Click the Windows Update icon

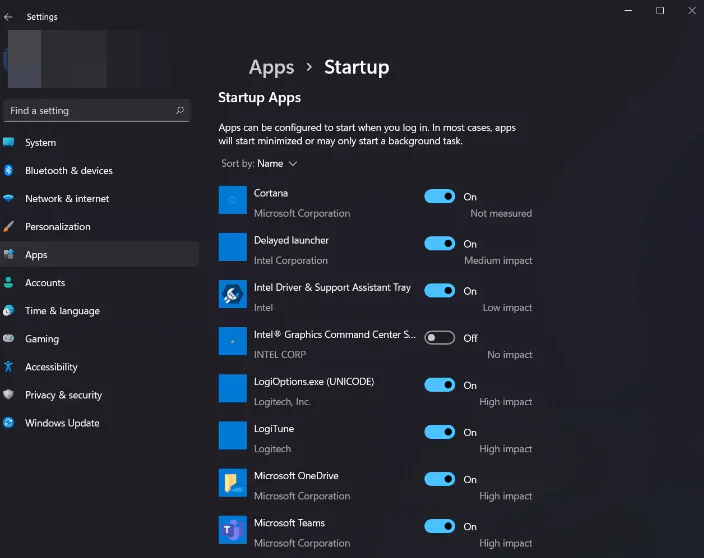tap(9, 423)
